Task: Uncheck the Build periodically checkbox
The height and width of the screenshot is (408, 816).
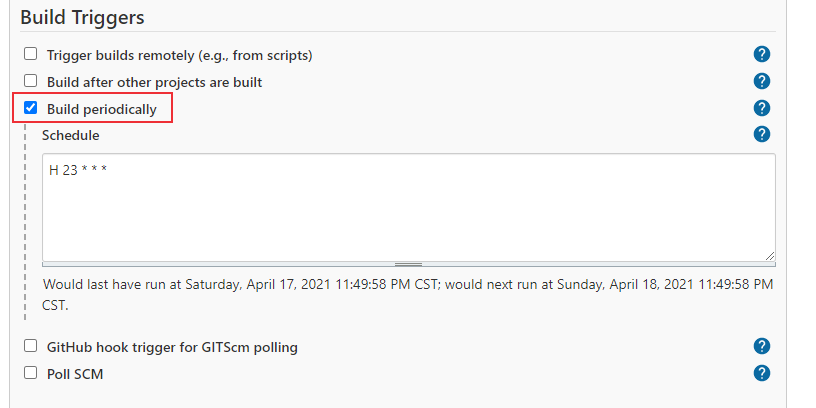Action: point(31,108)
